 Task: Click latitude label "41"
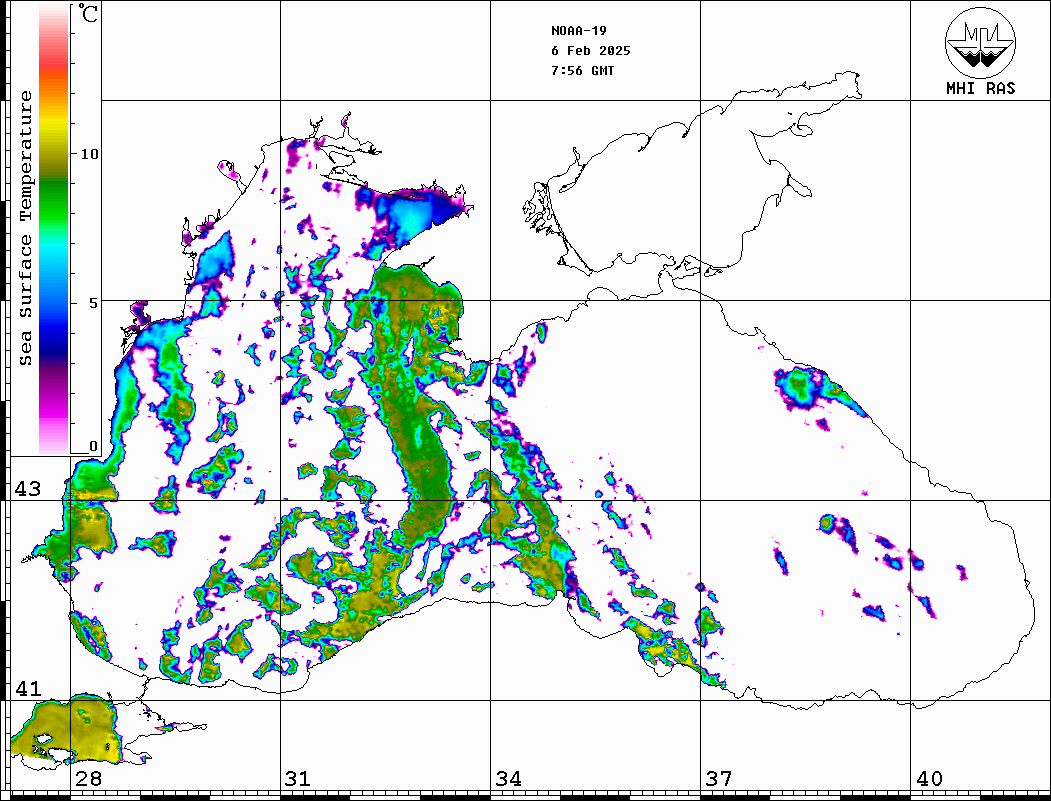28,688
